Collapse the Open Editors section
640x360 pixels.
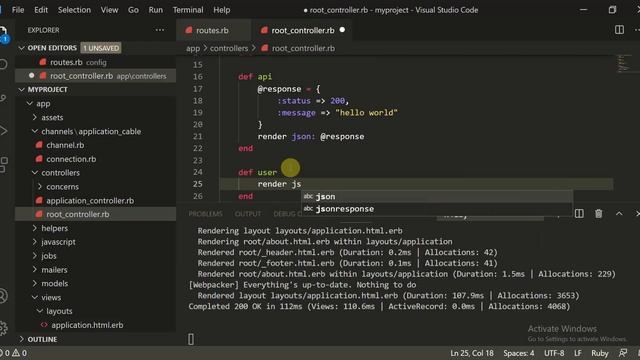[x=21, y=48]
